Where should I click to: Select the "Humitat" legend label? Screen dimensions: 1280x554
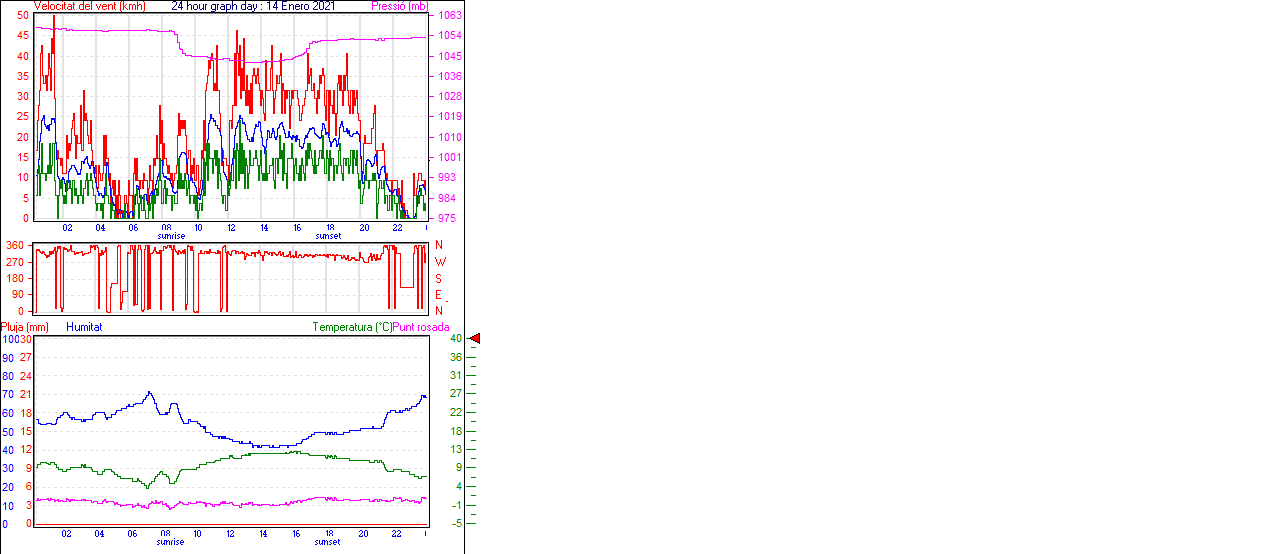[x=84, y=327]
